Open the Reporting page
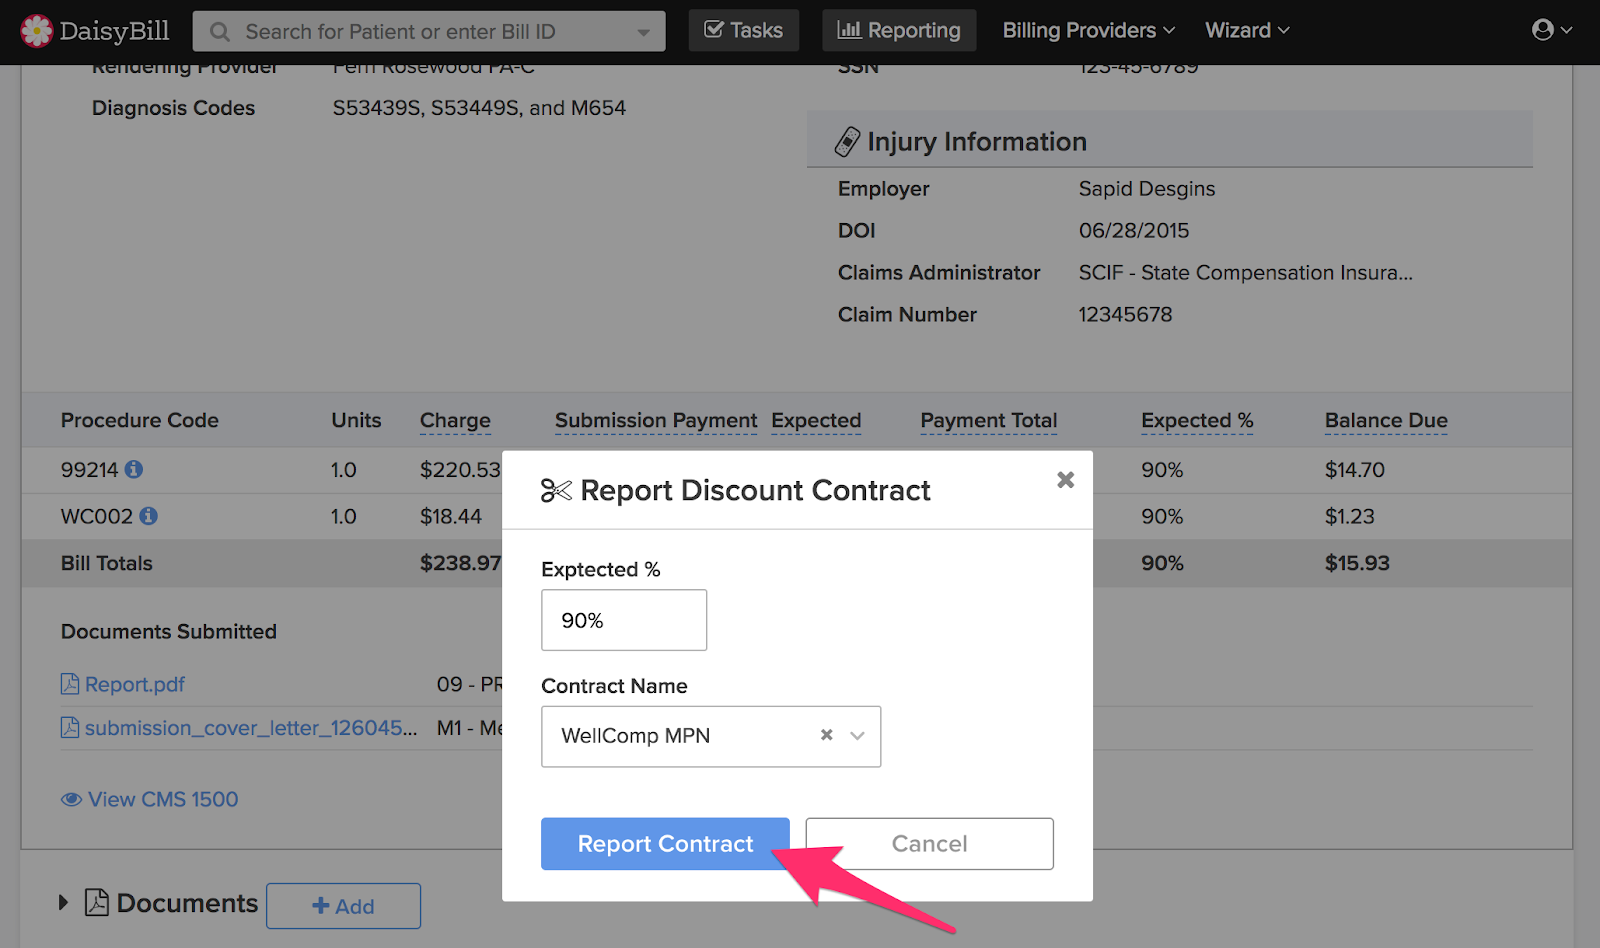Viewport: 1600px width, 948px height. (899, 30)
